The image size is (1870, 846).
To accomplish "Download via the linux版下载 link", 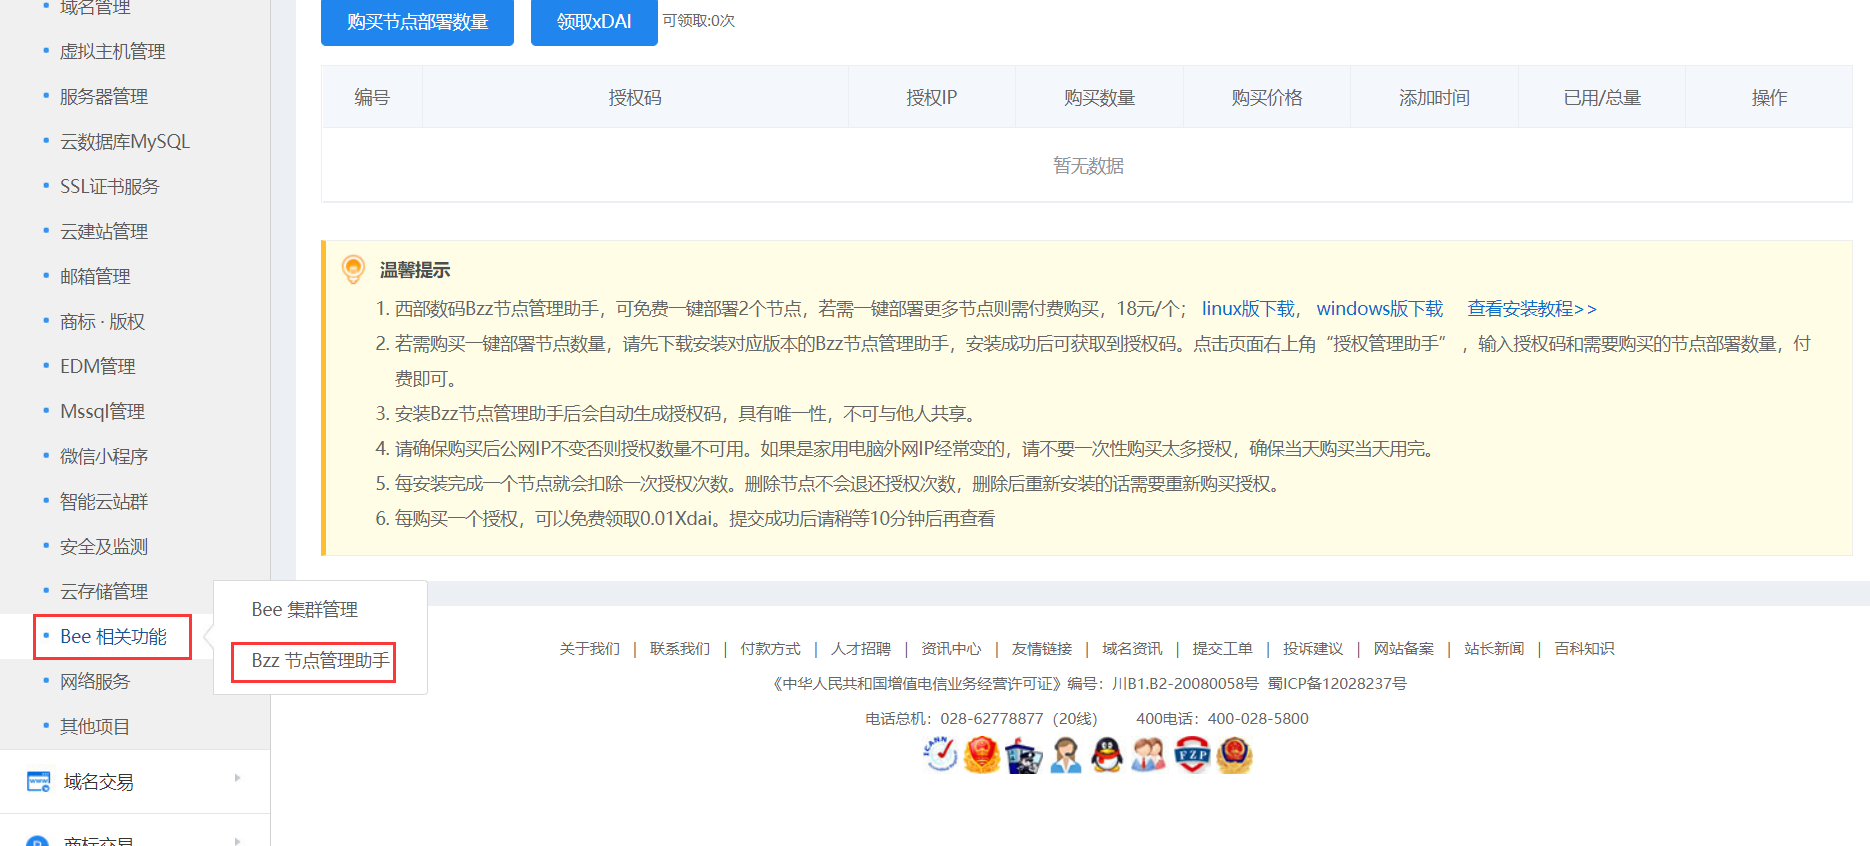I will click(1247, 309).
